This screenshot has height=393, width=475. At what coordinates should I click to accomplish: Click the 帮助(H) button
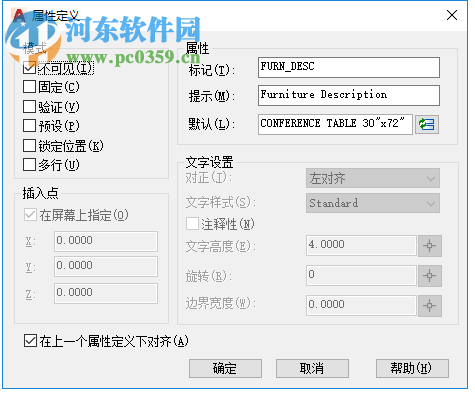pyautogui.click(x=412, y=368)
